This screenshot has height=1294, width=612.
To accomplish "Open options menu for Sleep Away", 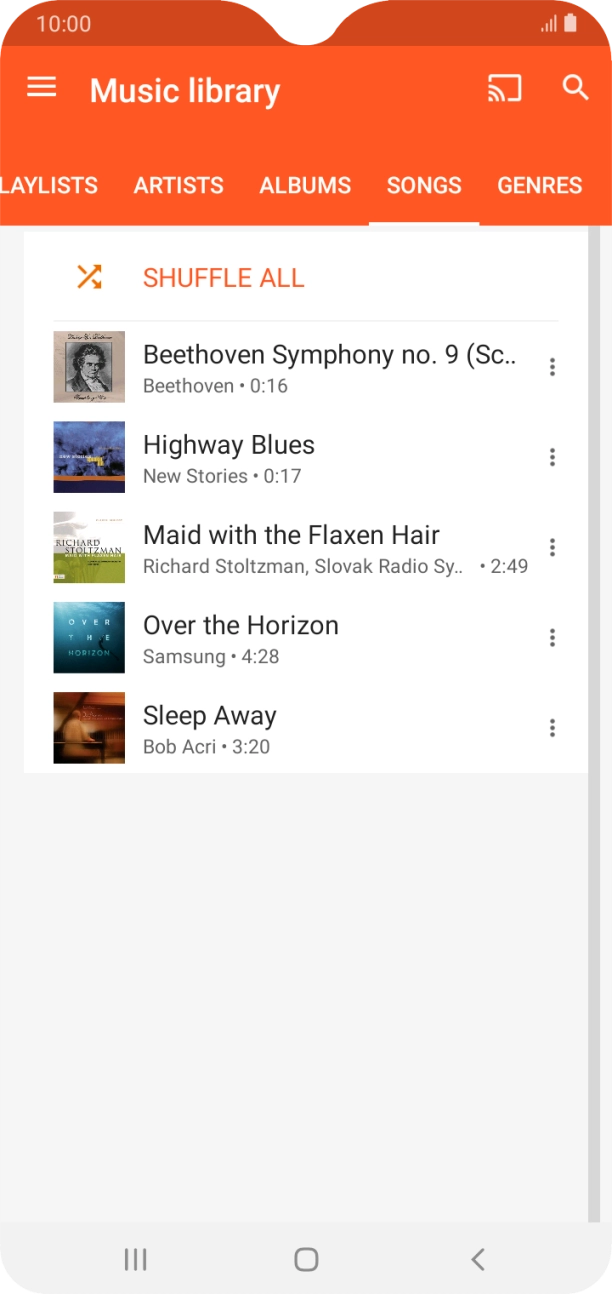I will 551,727.
